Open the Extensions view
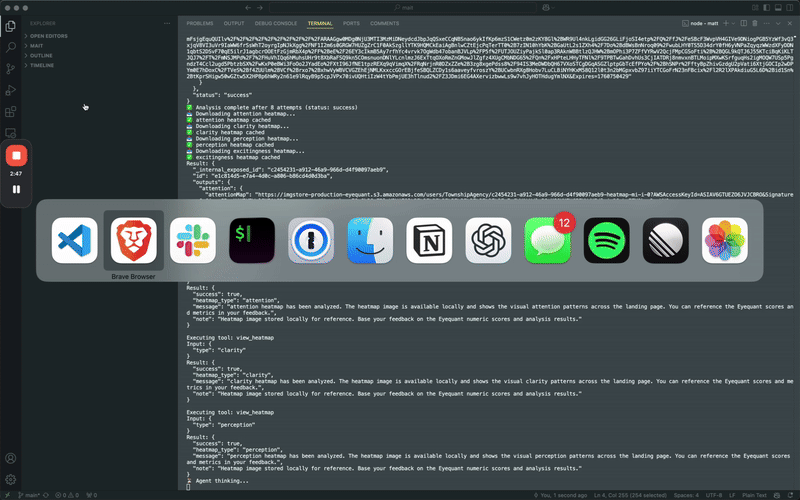 [11, 111]
